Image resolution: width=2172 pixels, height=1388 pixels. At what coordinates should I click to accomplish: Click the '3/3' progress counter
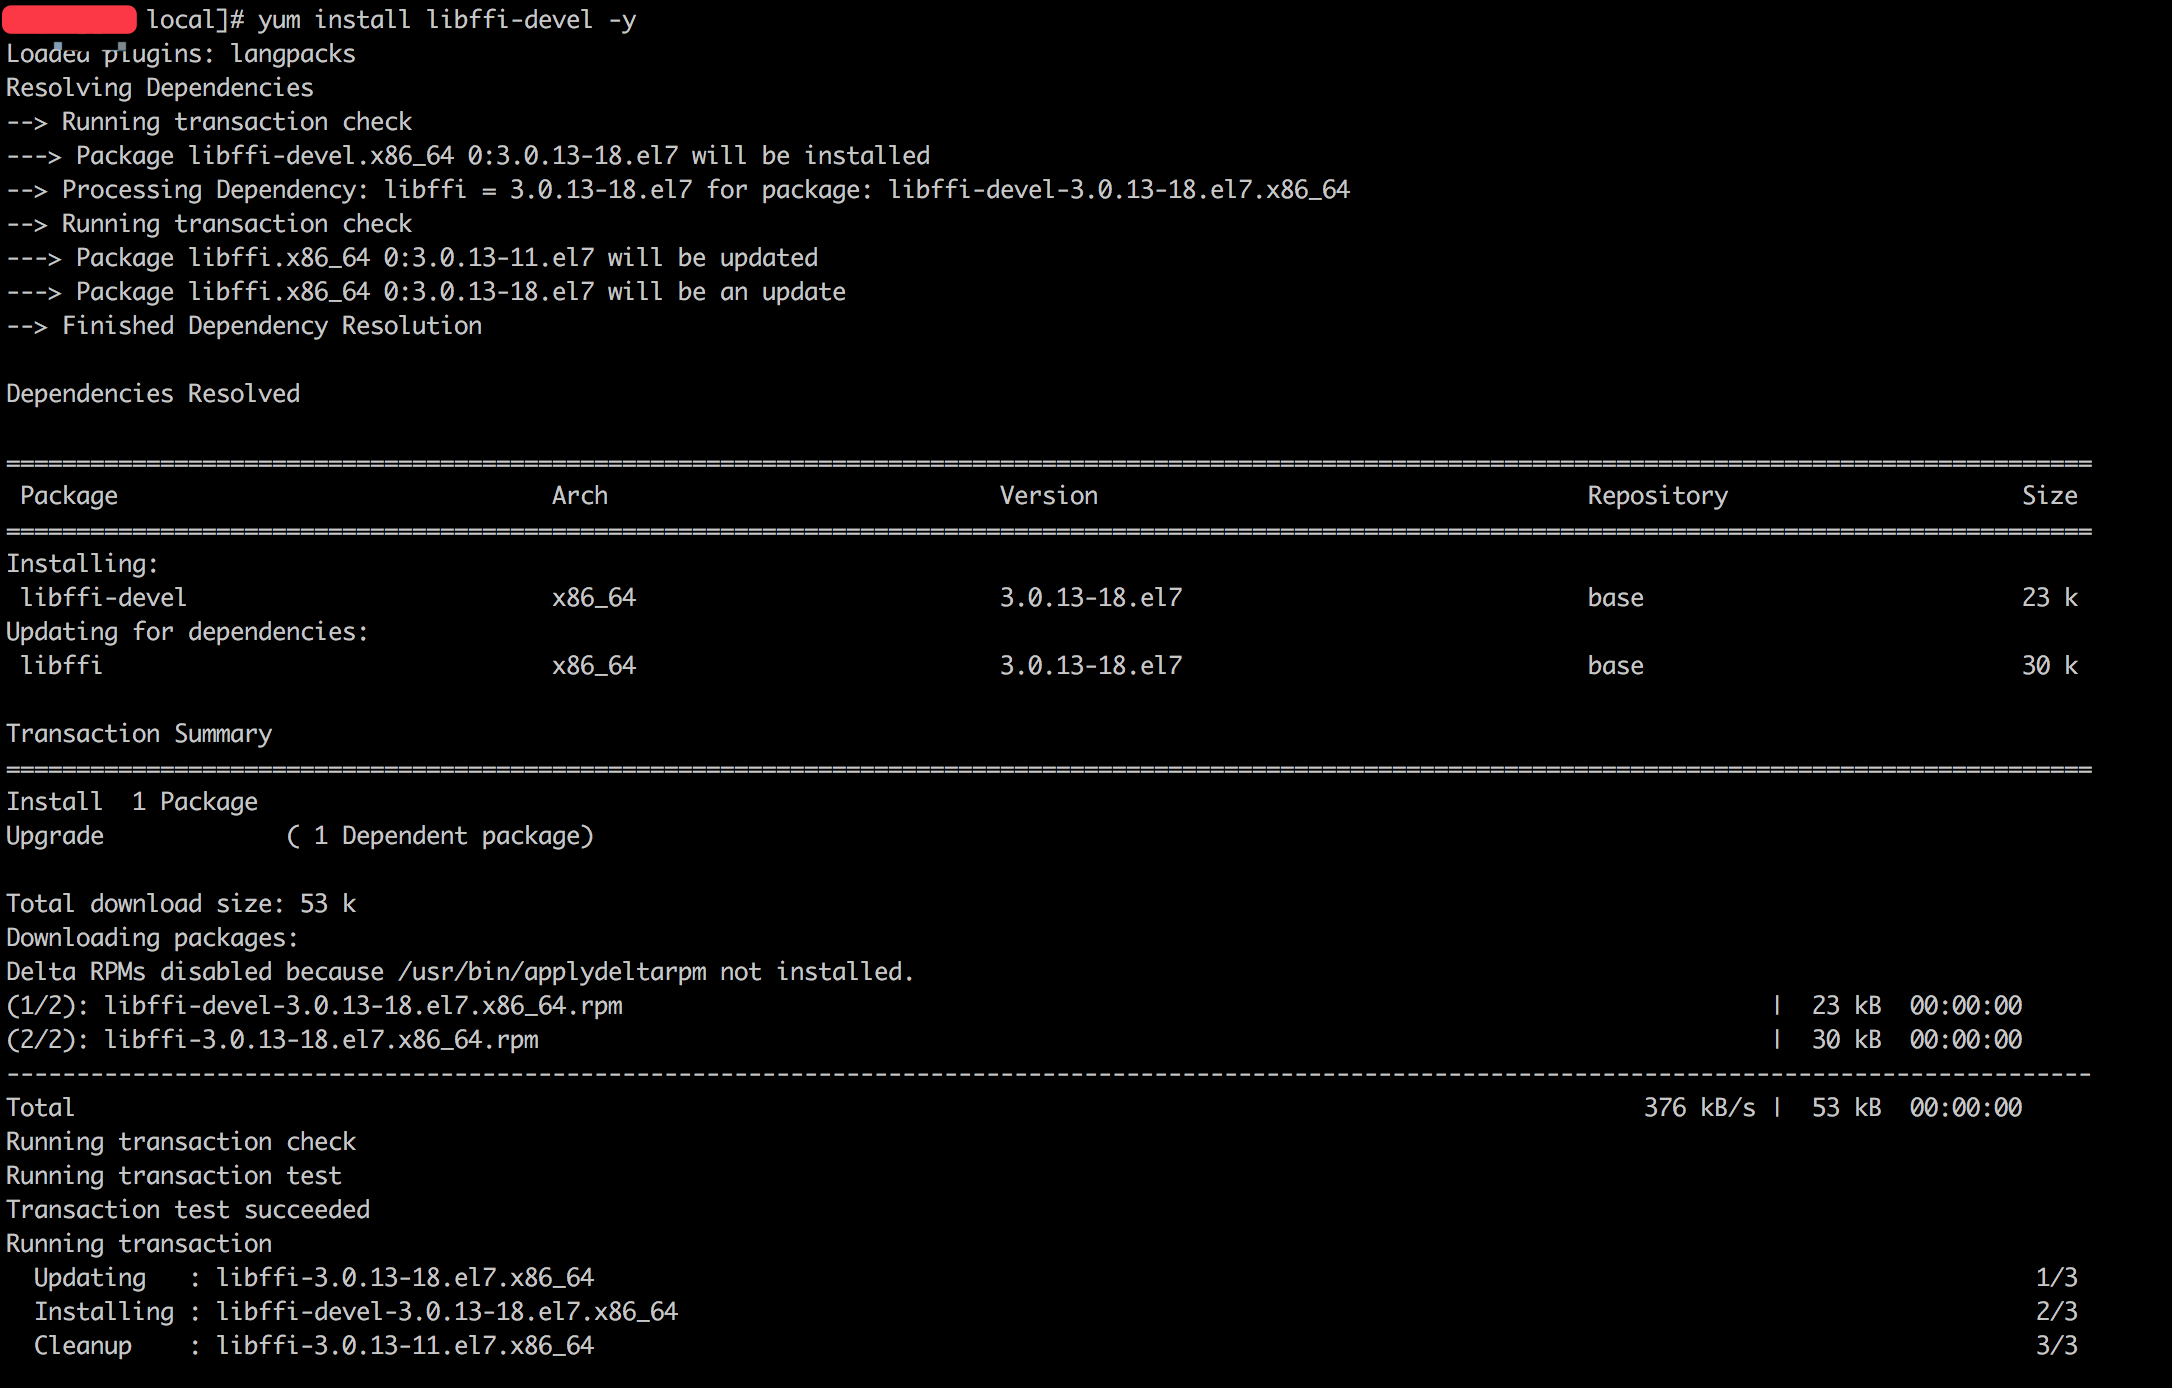point(2057,1346)
